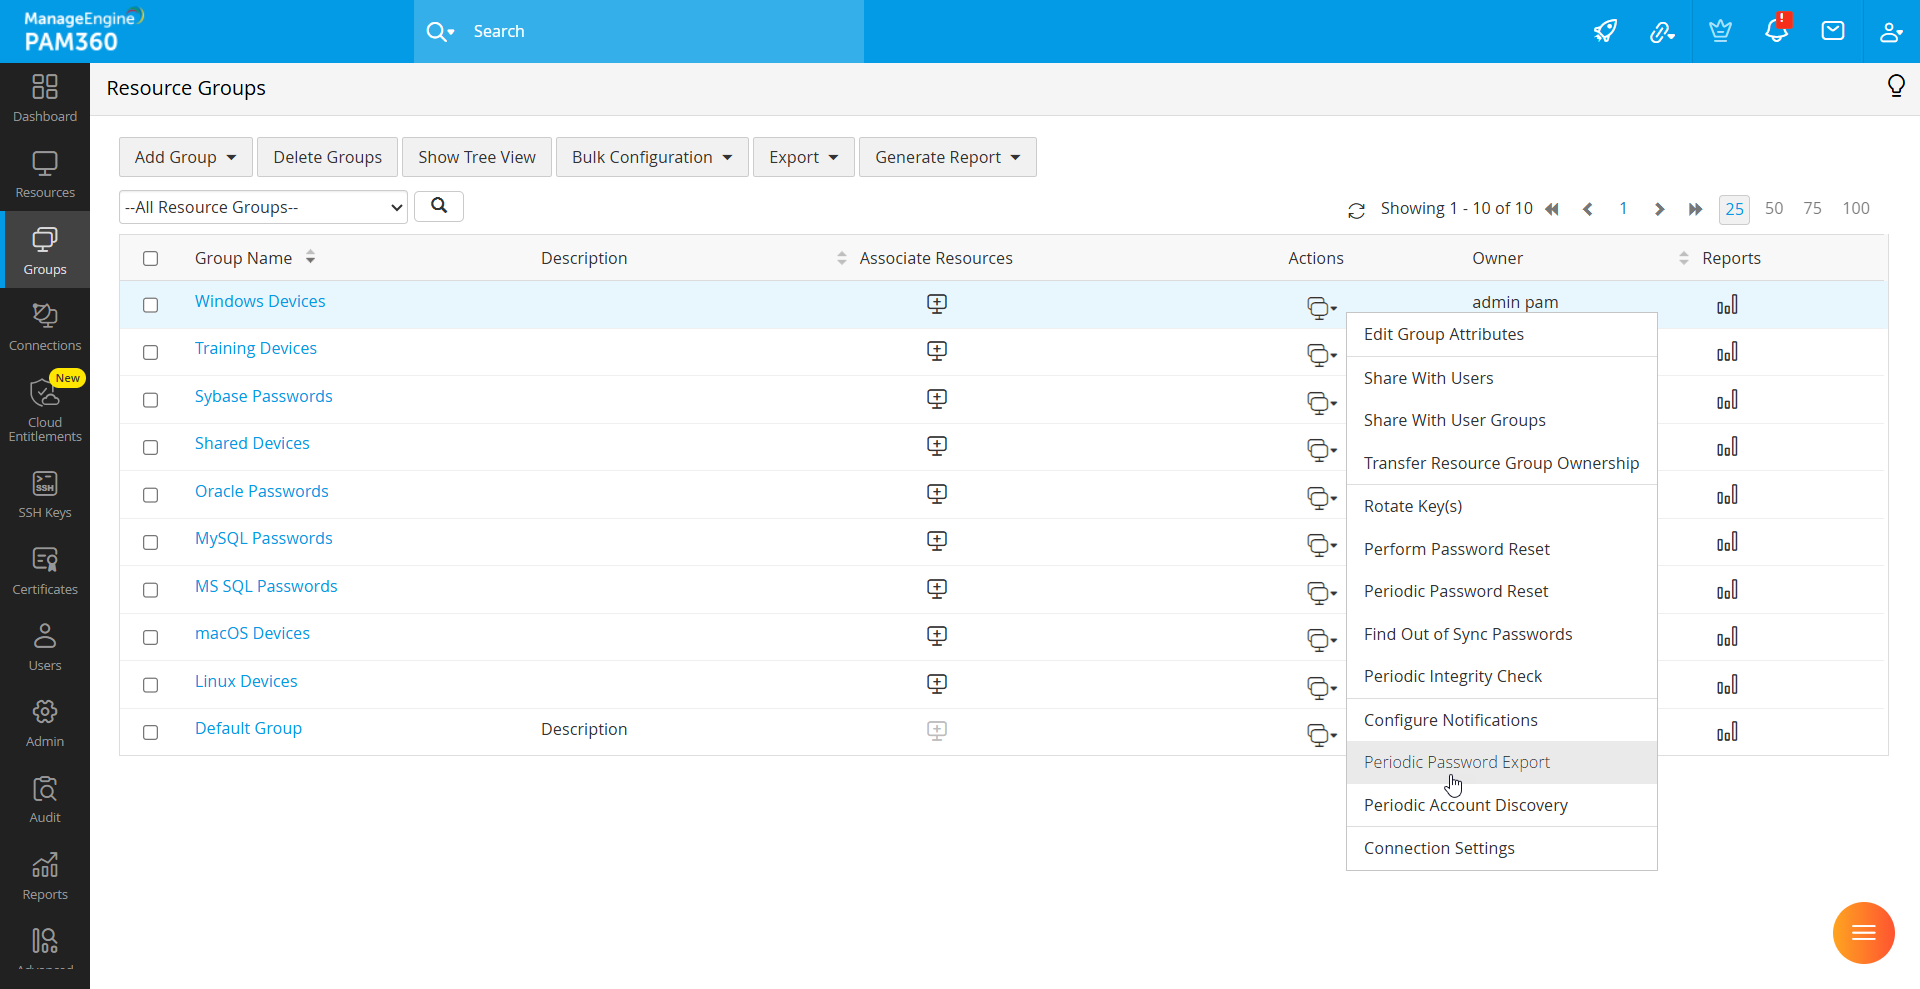Click the magnifier search button below toolbar
The width and height of the screenshot is (1920, 989).
click(x=439, y=206)
